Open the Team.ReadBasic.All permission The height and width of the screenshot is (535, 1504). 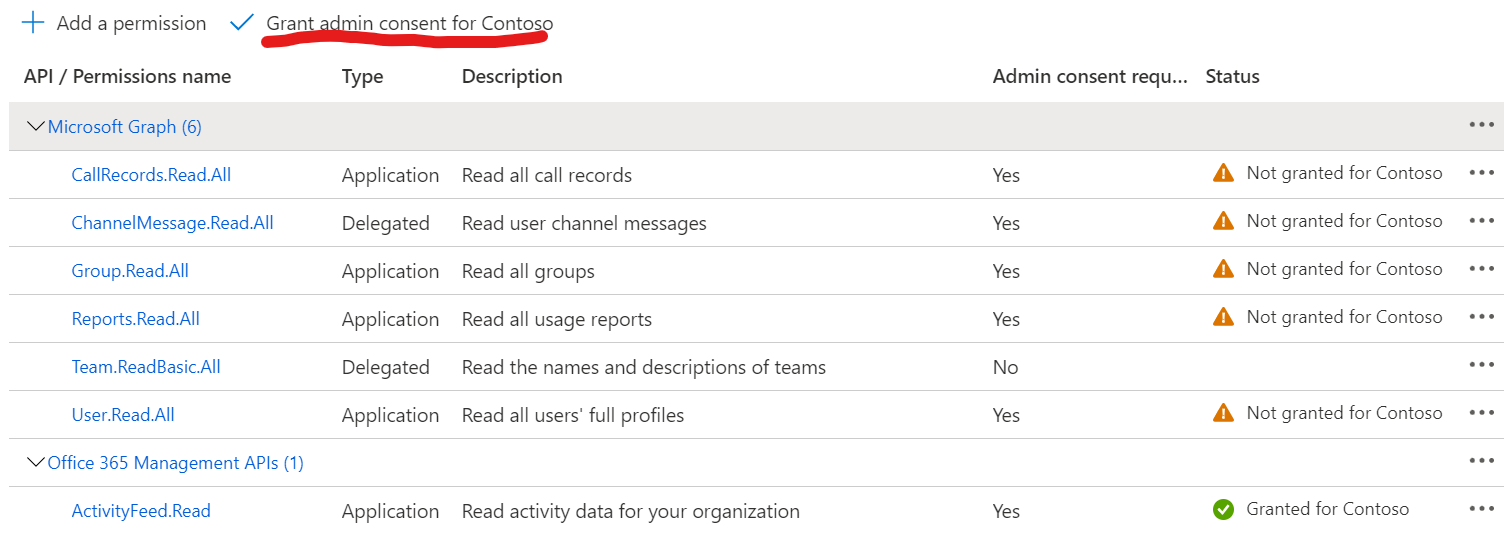point(146,367)
